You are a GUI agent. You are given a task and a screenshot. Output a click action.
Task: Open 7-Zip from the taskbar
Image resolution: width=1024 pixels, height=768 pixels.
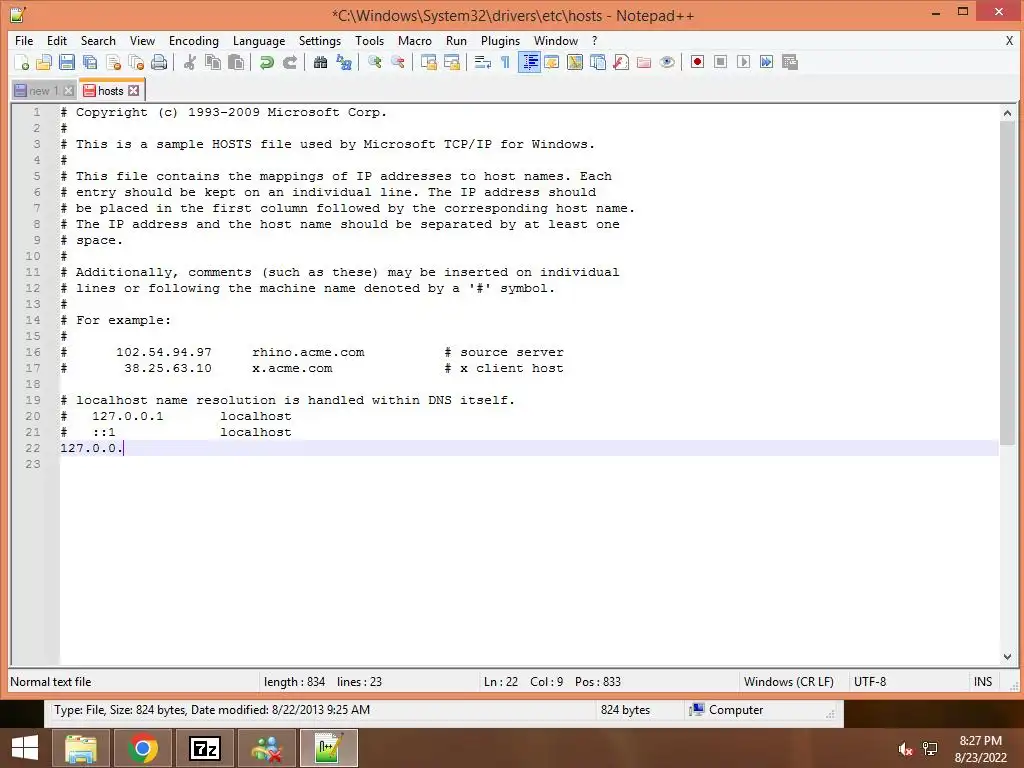click(x=205, y=748)
